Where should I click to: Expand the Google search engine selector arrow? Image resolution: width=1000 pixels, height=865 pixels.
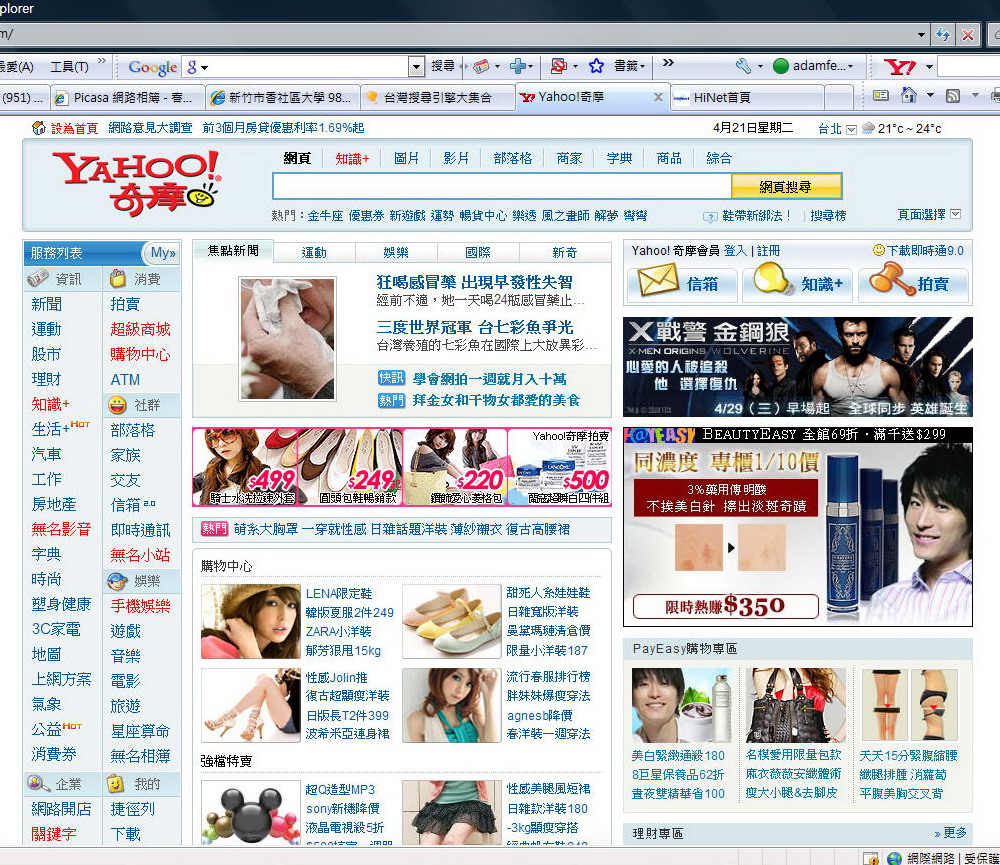[x=204, y=66]
